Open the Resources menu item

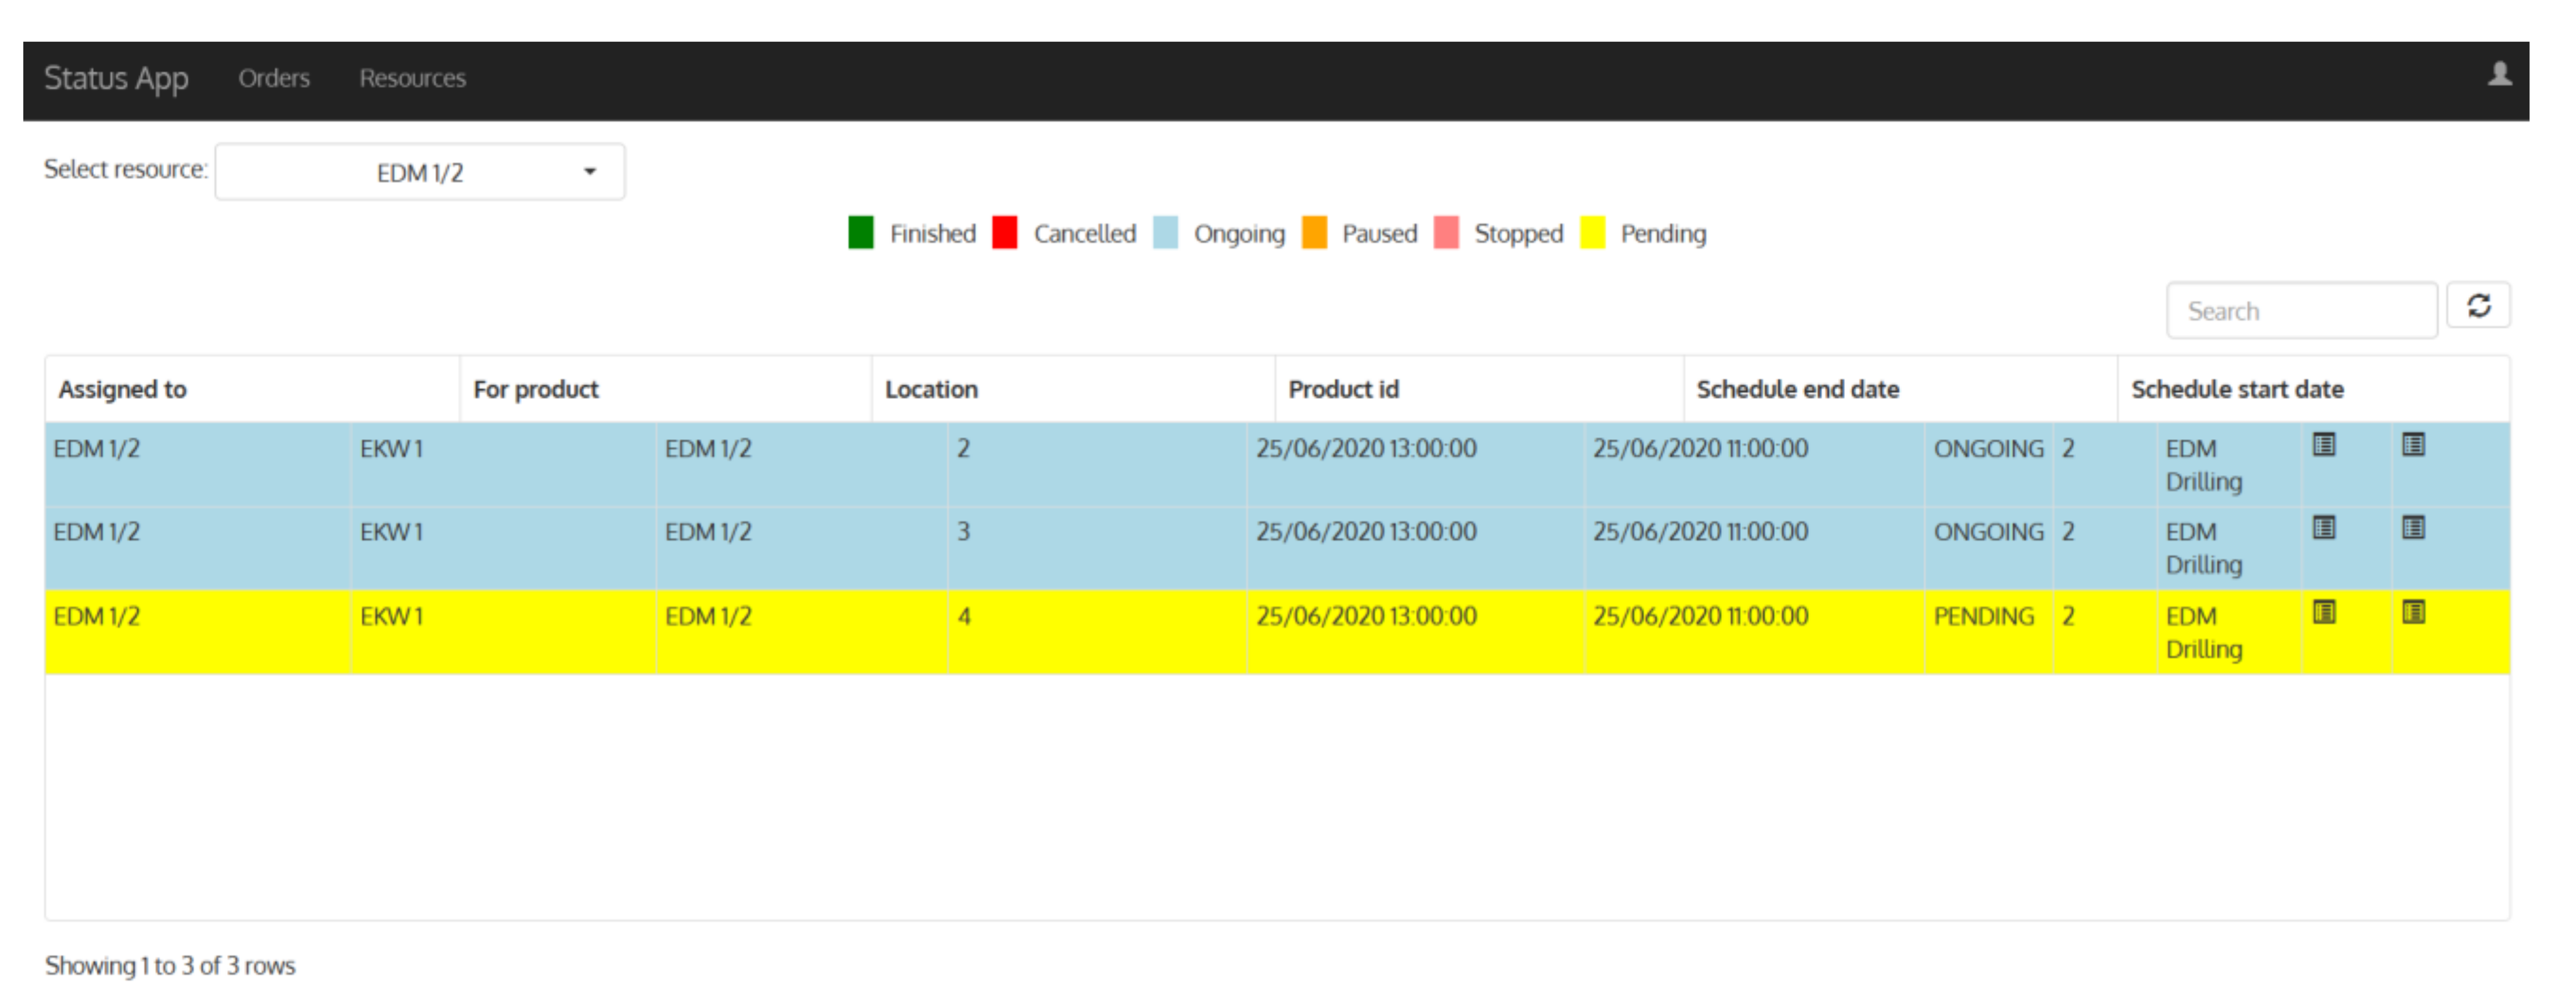pos(412,78)
